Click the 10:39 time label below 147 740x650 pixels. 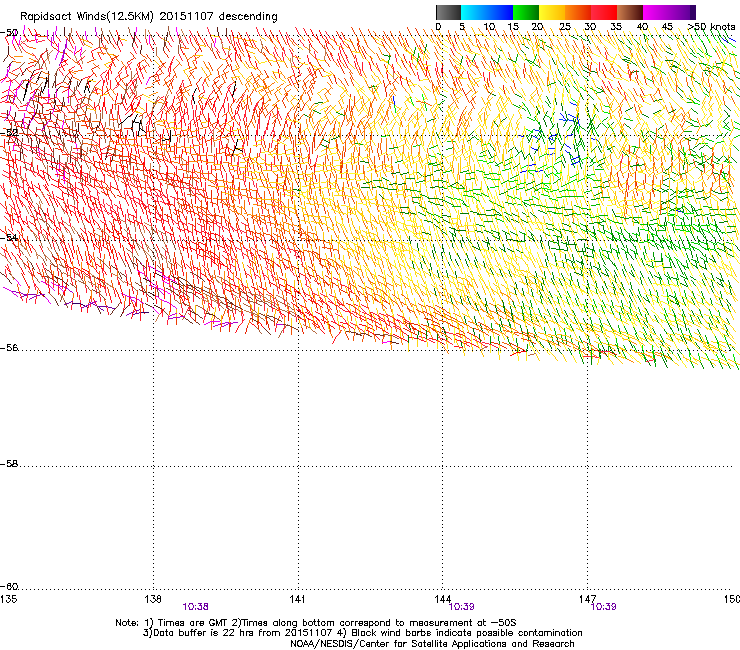[604, 607]
